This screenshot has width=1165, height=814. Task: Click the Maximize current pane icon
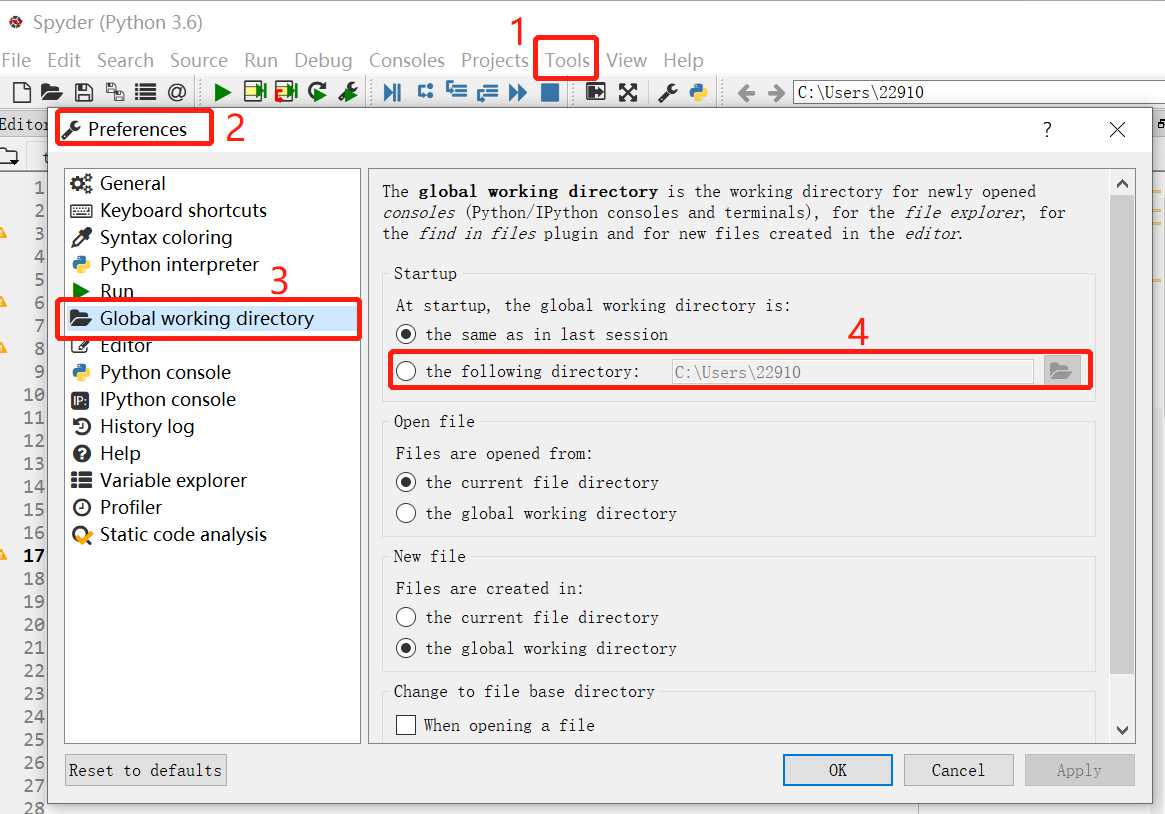tap(596, 92)
